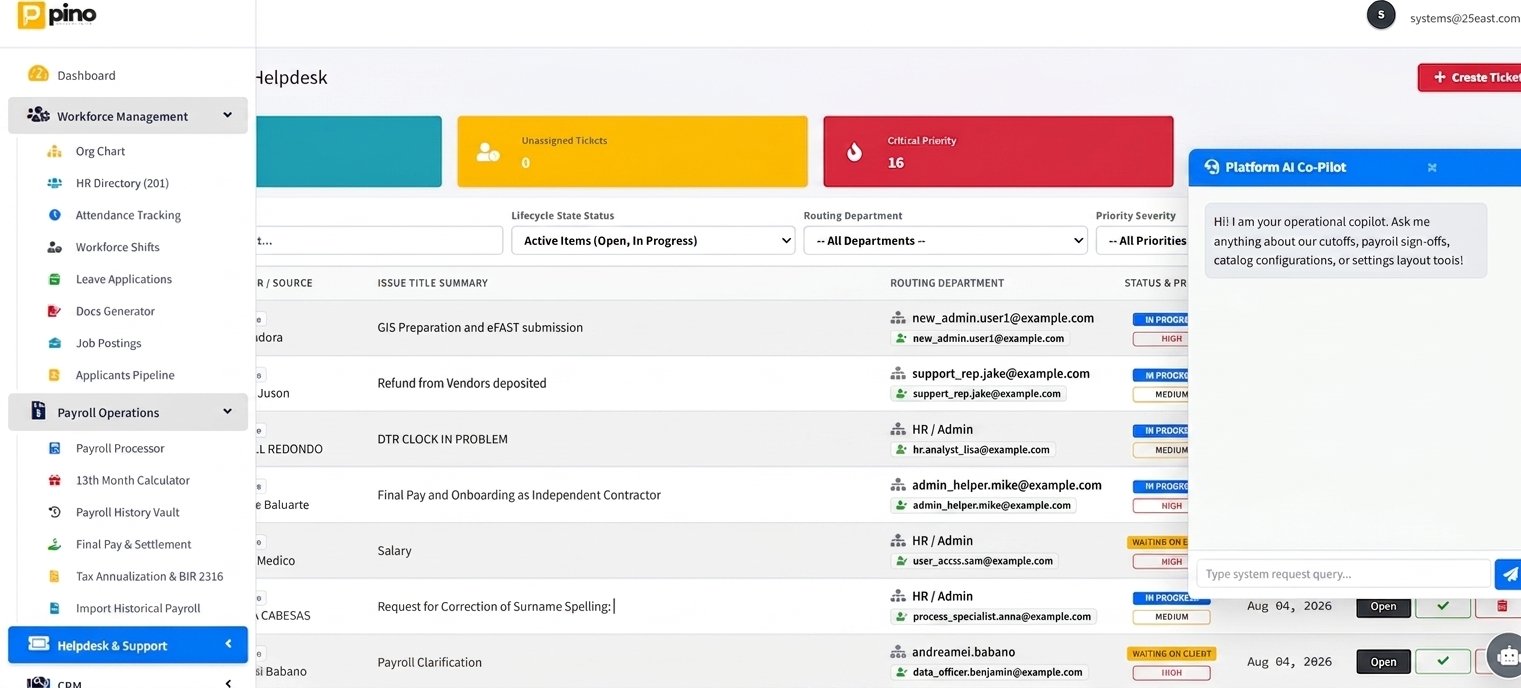This screenshot has height=688, width=1521.
Task: Click the Helpdesk & Support menu label
Action: (112, 645)
